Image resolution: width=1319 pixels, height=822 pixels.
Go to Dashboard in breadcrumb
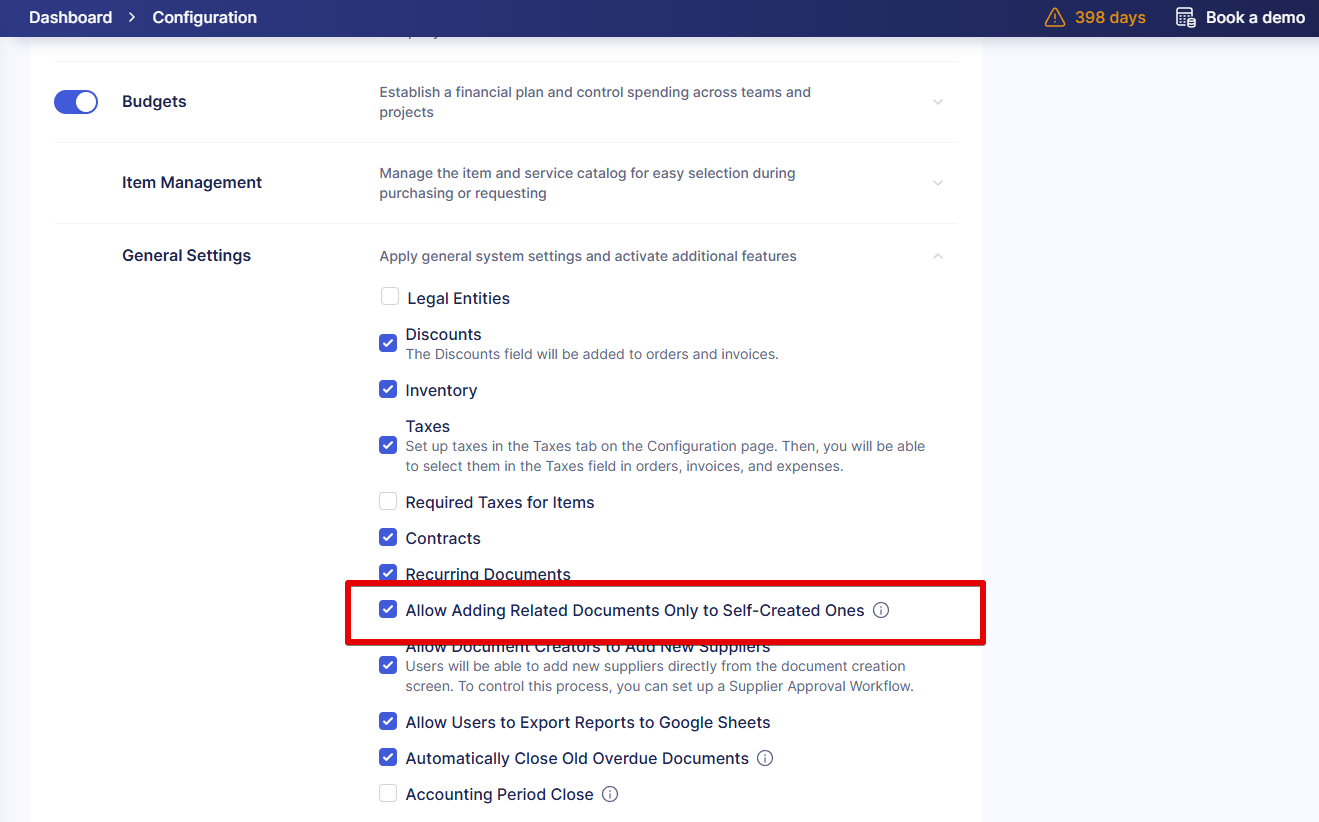click(x=70, y=18)
